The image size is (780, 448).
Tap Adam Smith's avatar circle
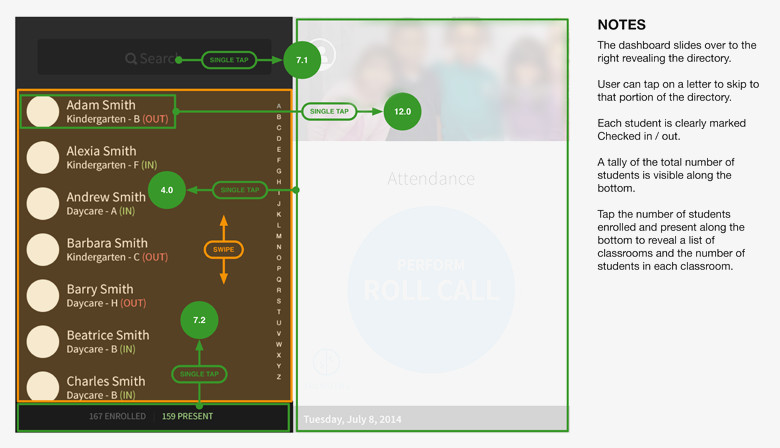pyautogui.click(x=43, y=111)
